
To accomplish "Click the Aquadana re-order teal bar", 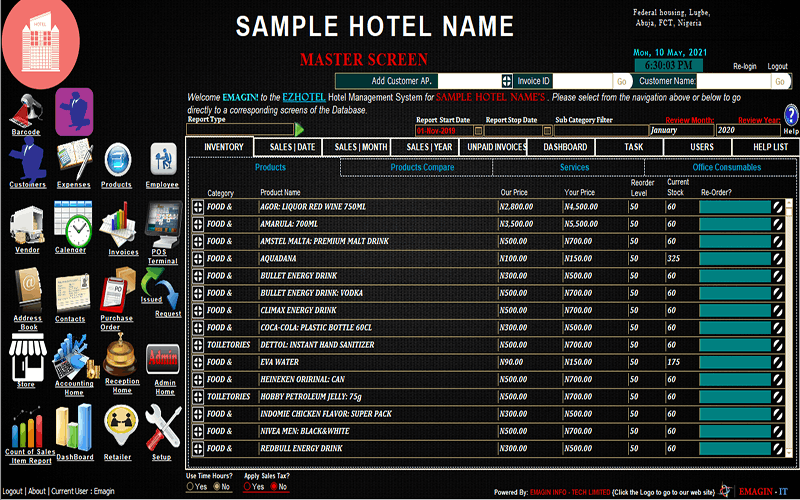I will coord(736,258).
